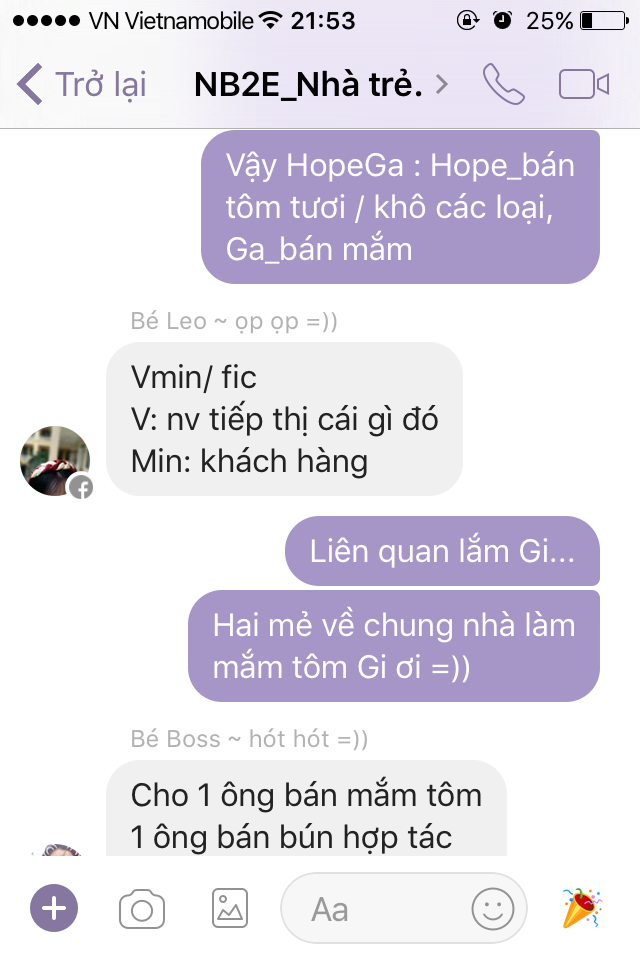Expand chat info with the title chevron
Viewport: 640px width, 960px height.
[x=442, y=84]
